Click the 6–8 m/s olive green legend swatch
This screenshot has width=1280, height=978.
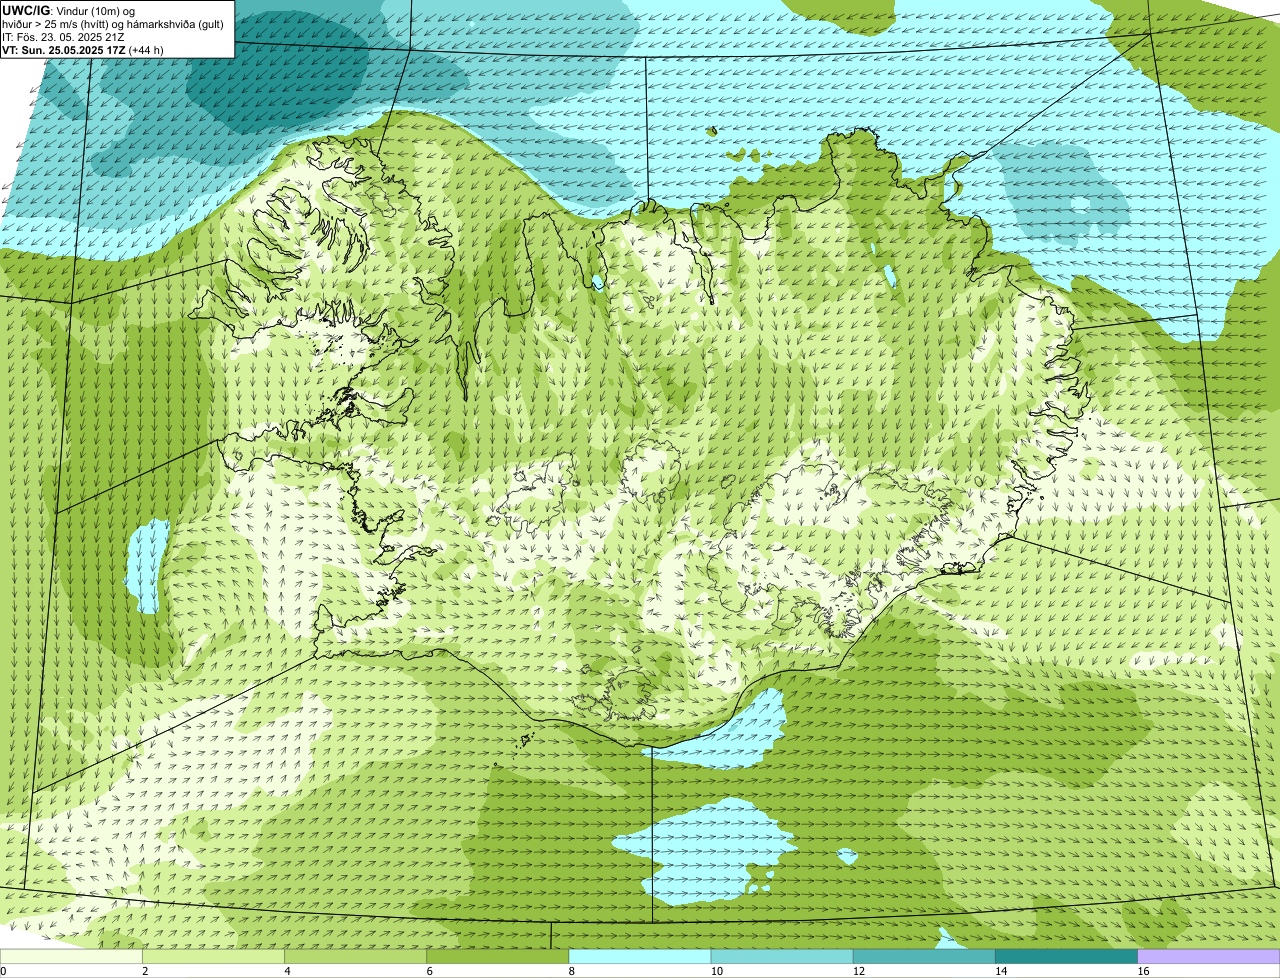tap(497, 957)
